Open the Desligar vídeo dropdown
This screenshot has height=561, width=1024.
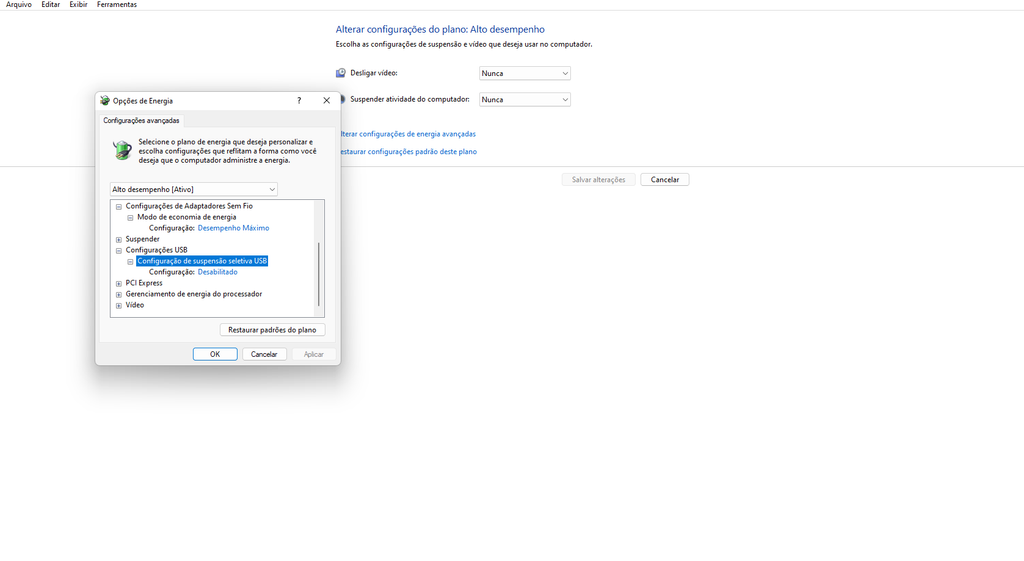pyautogui.click(x=524, y=73)
